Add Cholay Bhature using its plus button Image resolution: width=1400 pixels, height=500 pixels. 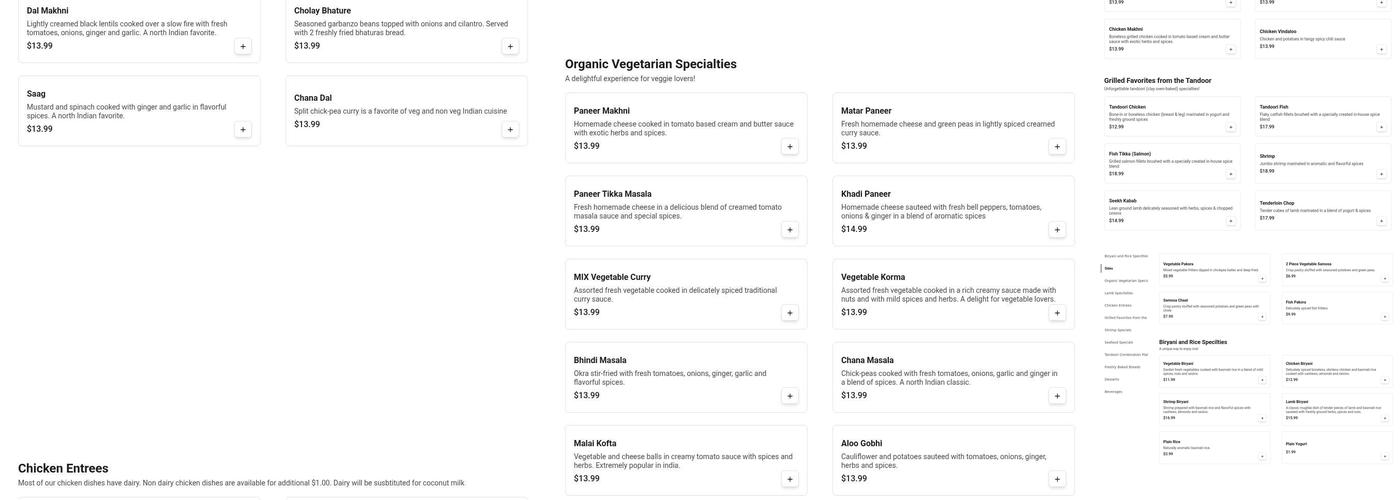pyautogui.click(x=510, y=46)
